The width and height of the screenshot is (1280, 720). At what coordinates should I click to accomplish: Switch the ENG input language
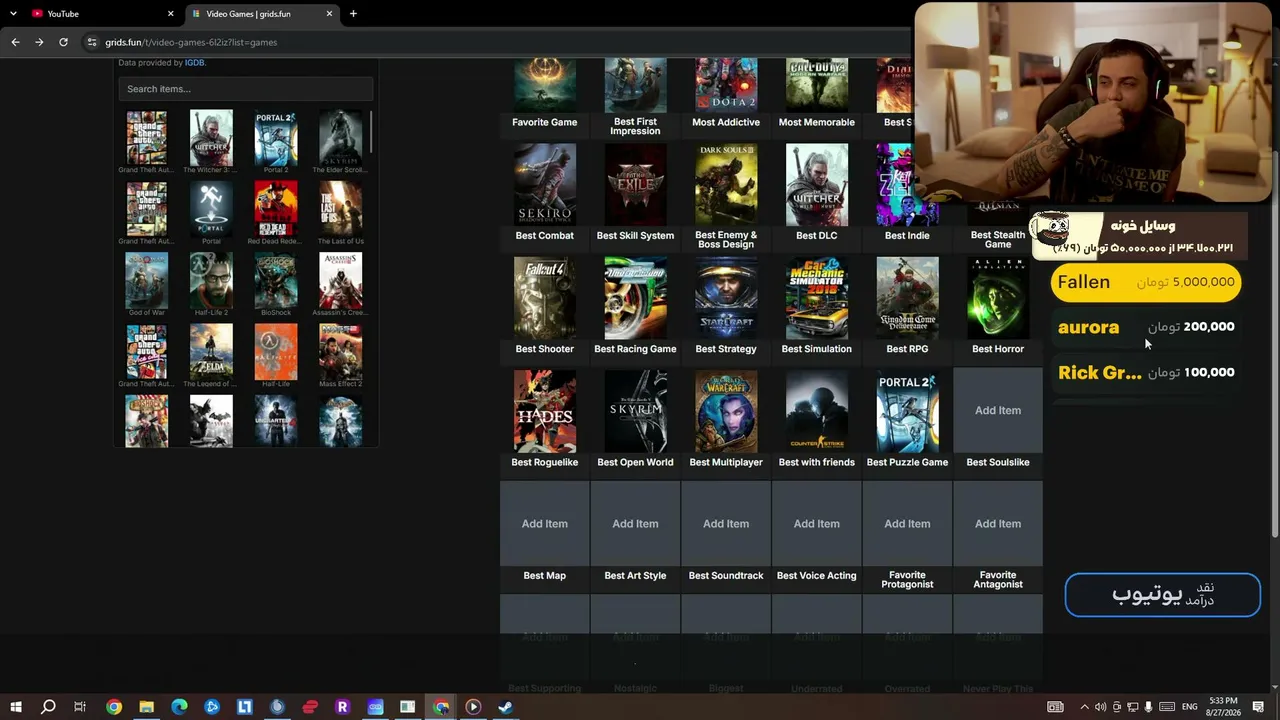click(1190, 707)
